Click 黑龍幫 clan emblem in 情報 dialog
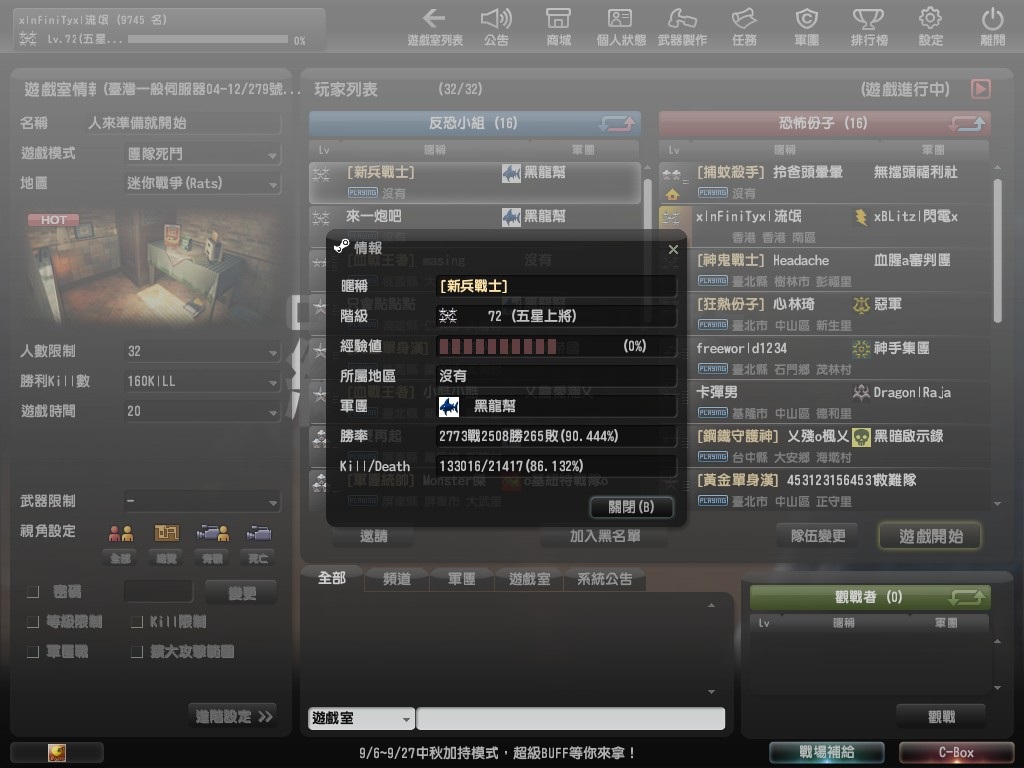Screen dimensions: 1024x768 [448, 406]
